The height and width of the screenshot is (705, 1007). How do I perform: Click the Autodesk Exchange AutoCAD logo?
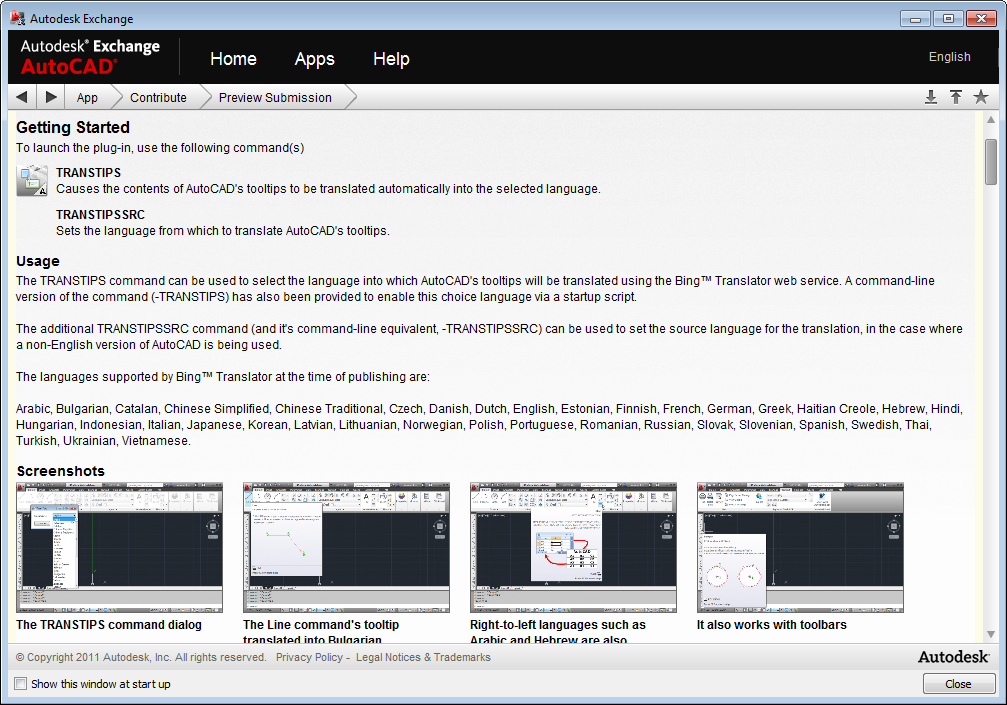(x=91, y=56)
